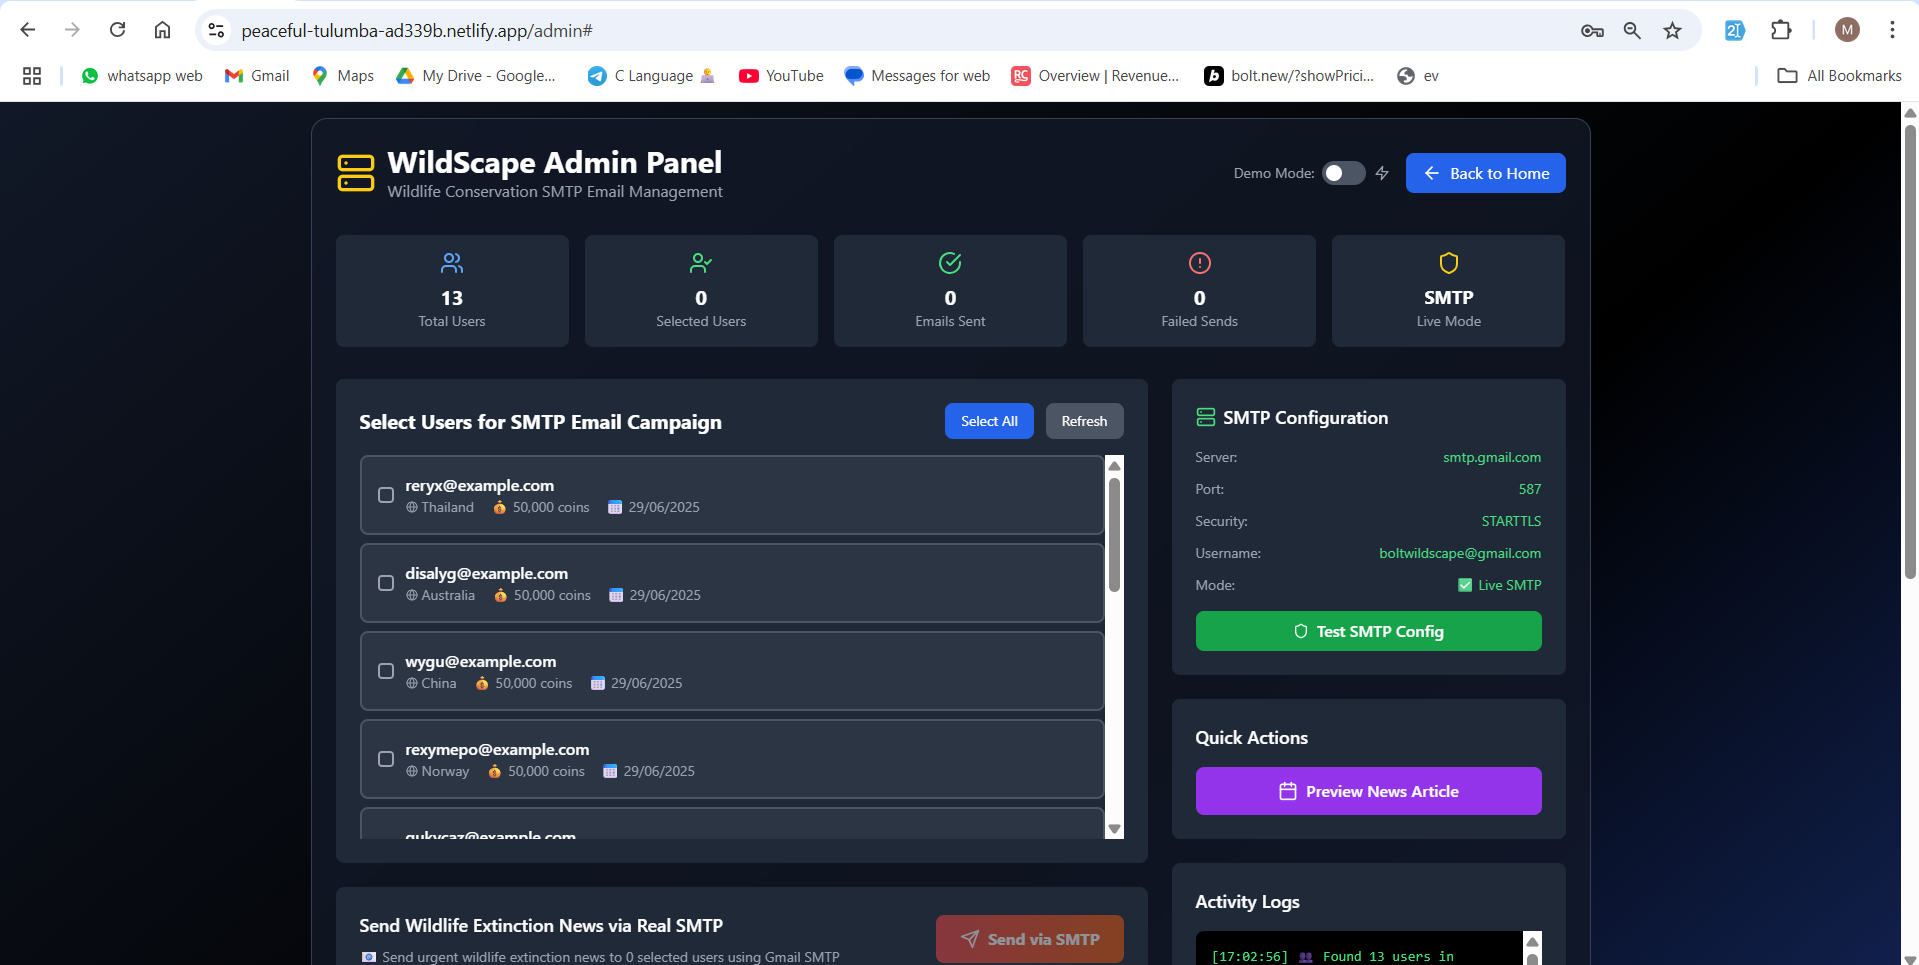Open the Chrome three-dot menu

point(1892,30)
